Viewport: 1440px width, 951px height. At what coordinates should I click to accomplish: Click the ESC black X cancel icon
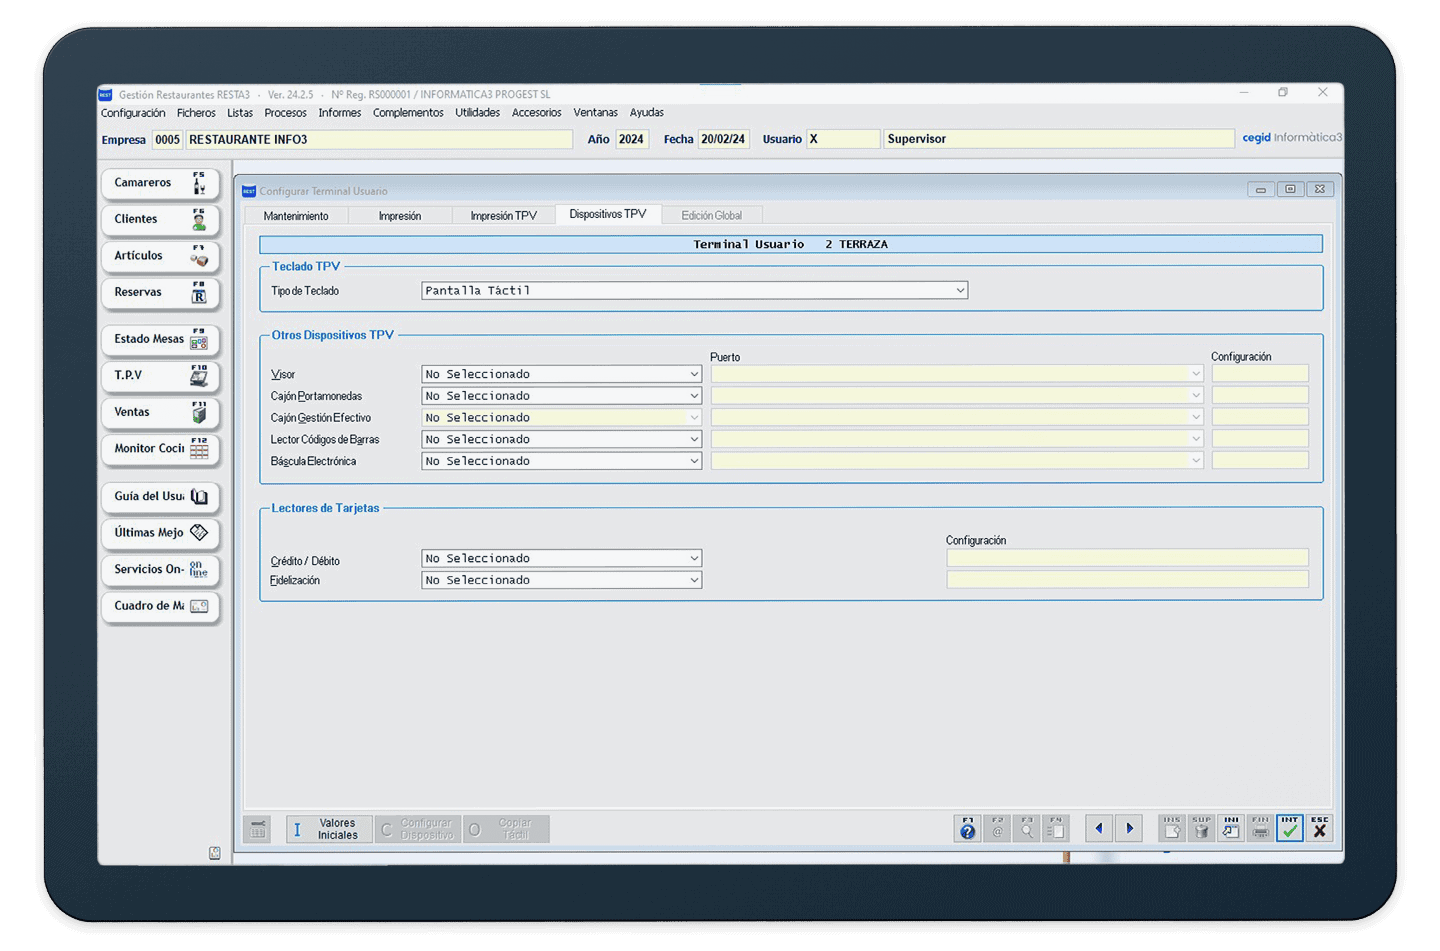1320,828
